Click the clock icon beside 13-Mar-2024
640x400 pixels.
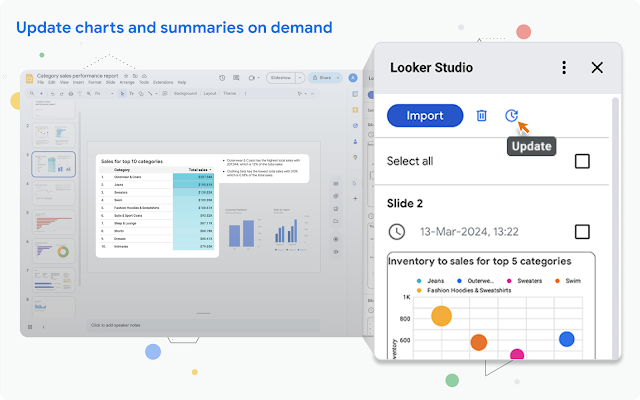click(x=396, y=232)
